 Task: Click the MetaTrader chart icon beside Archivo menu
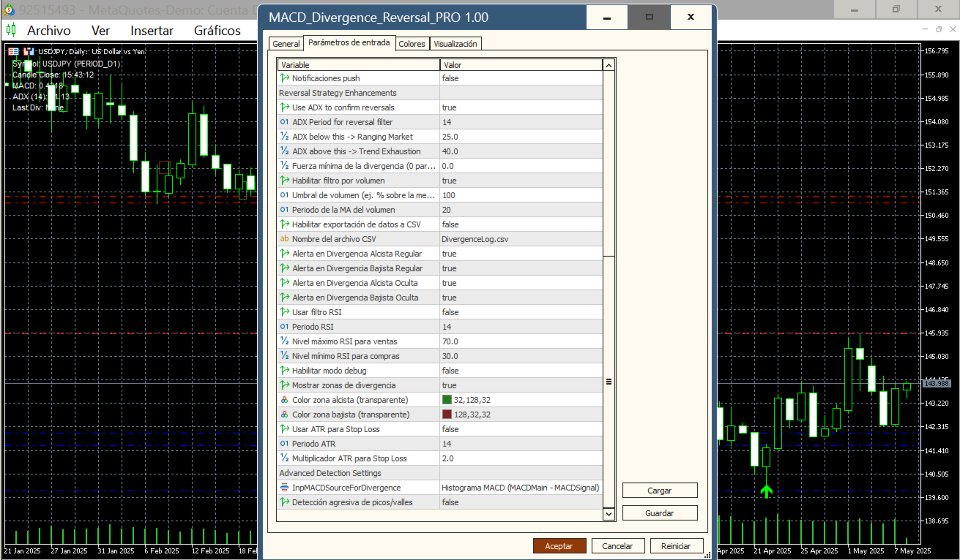(11, 29)
